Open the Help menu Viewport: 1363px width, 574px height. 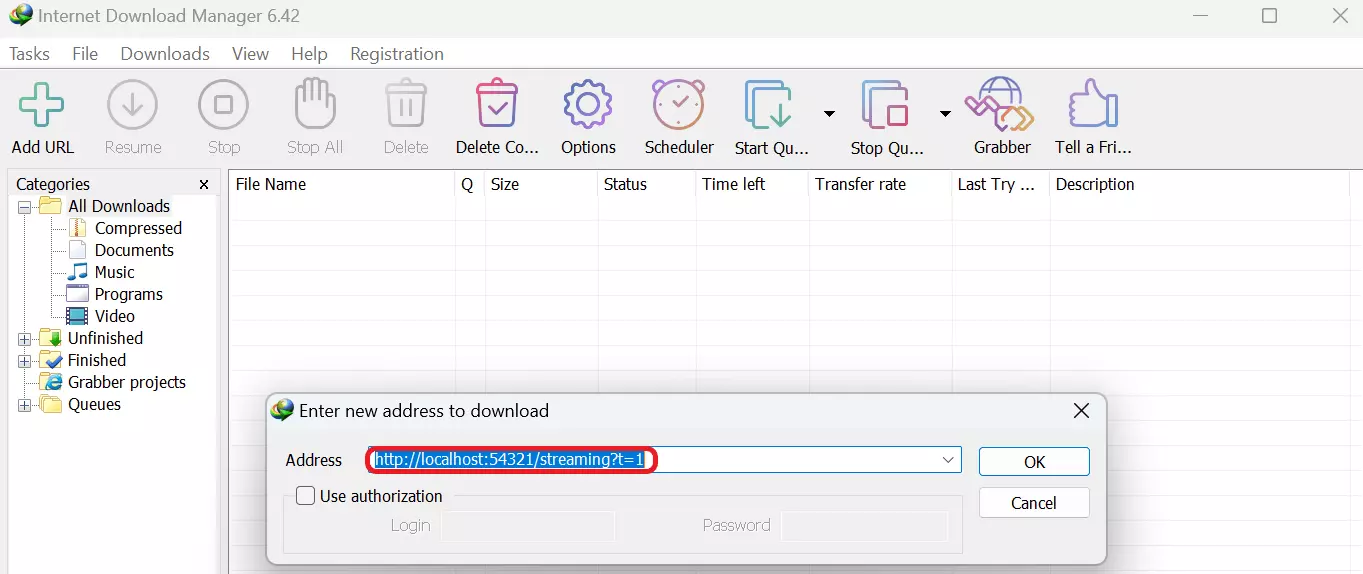coord(309,54)
